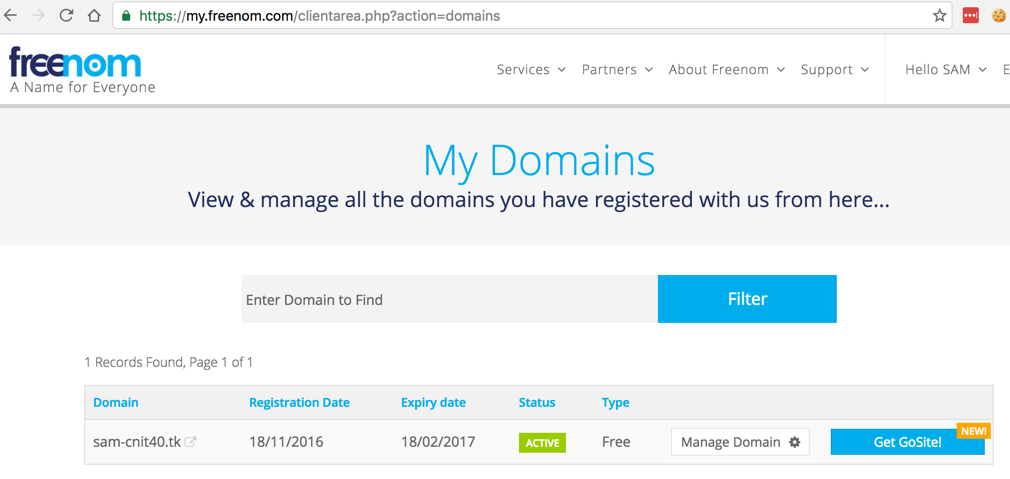Screen dimensions: 1010x479
Task: Click the ACTIVE status badge
Action: click(542, 442)
